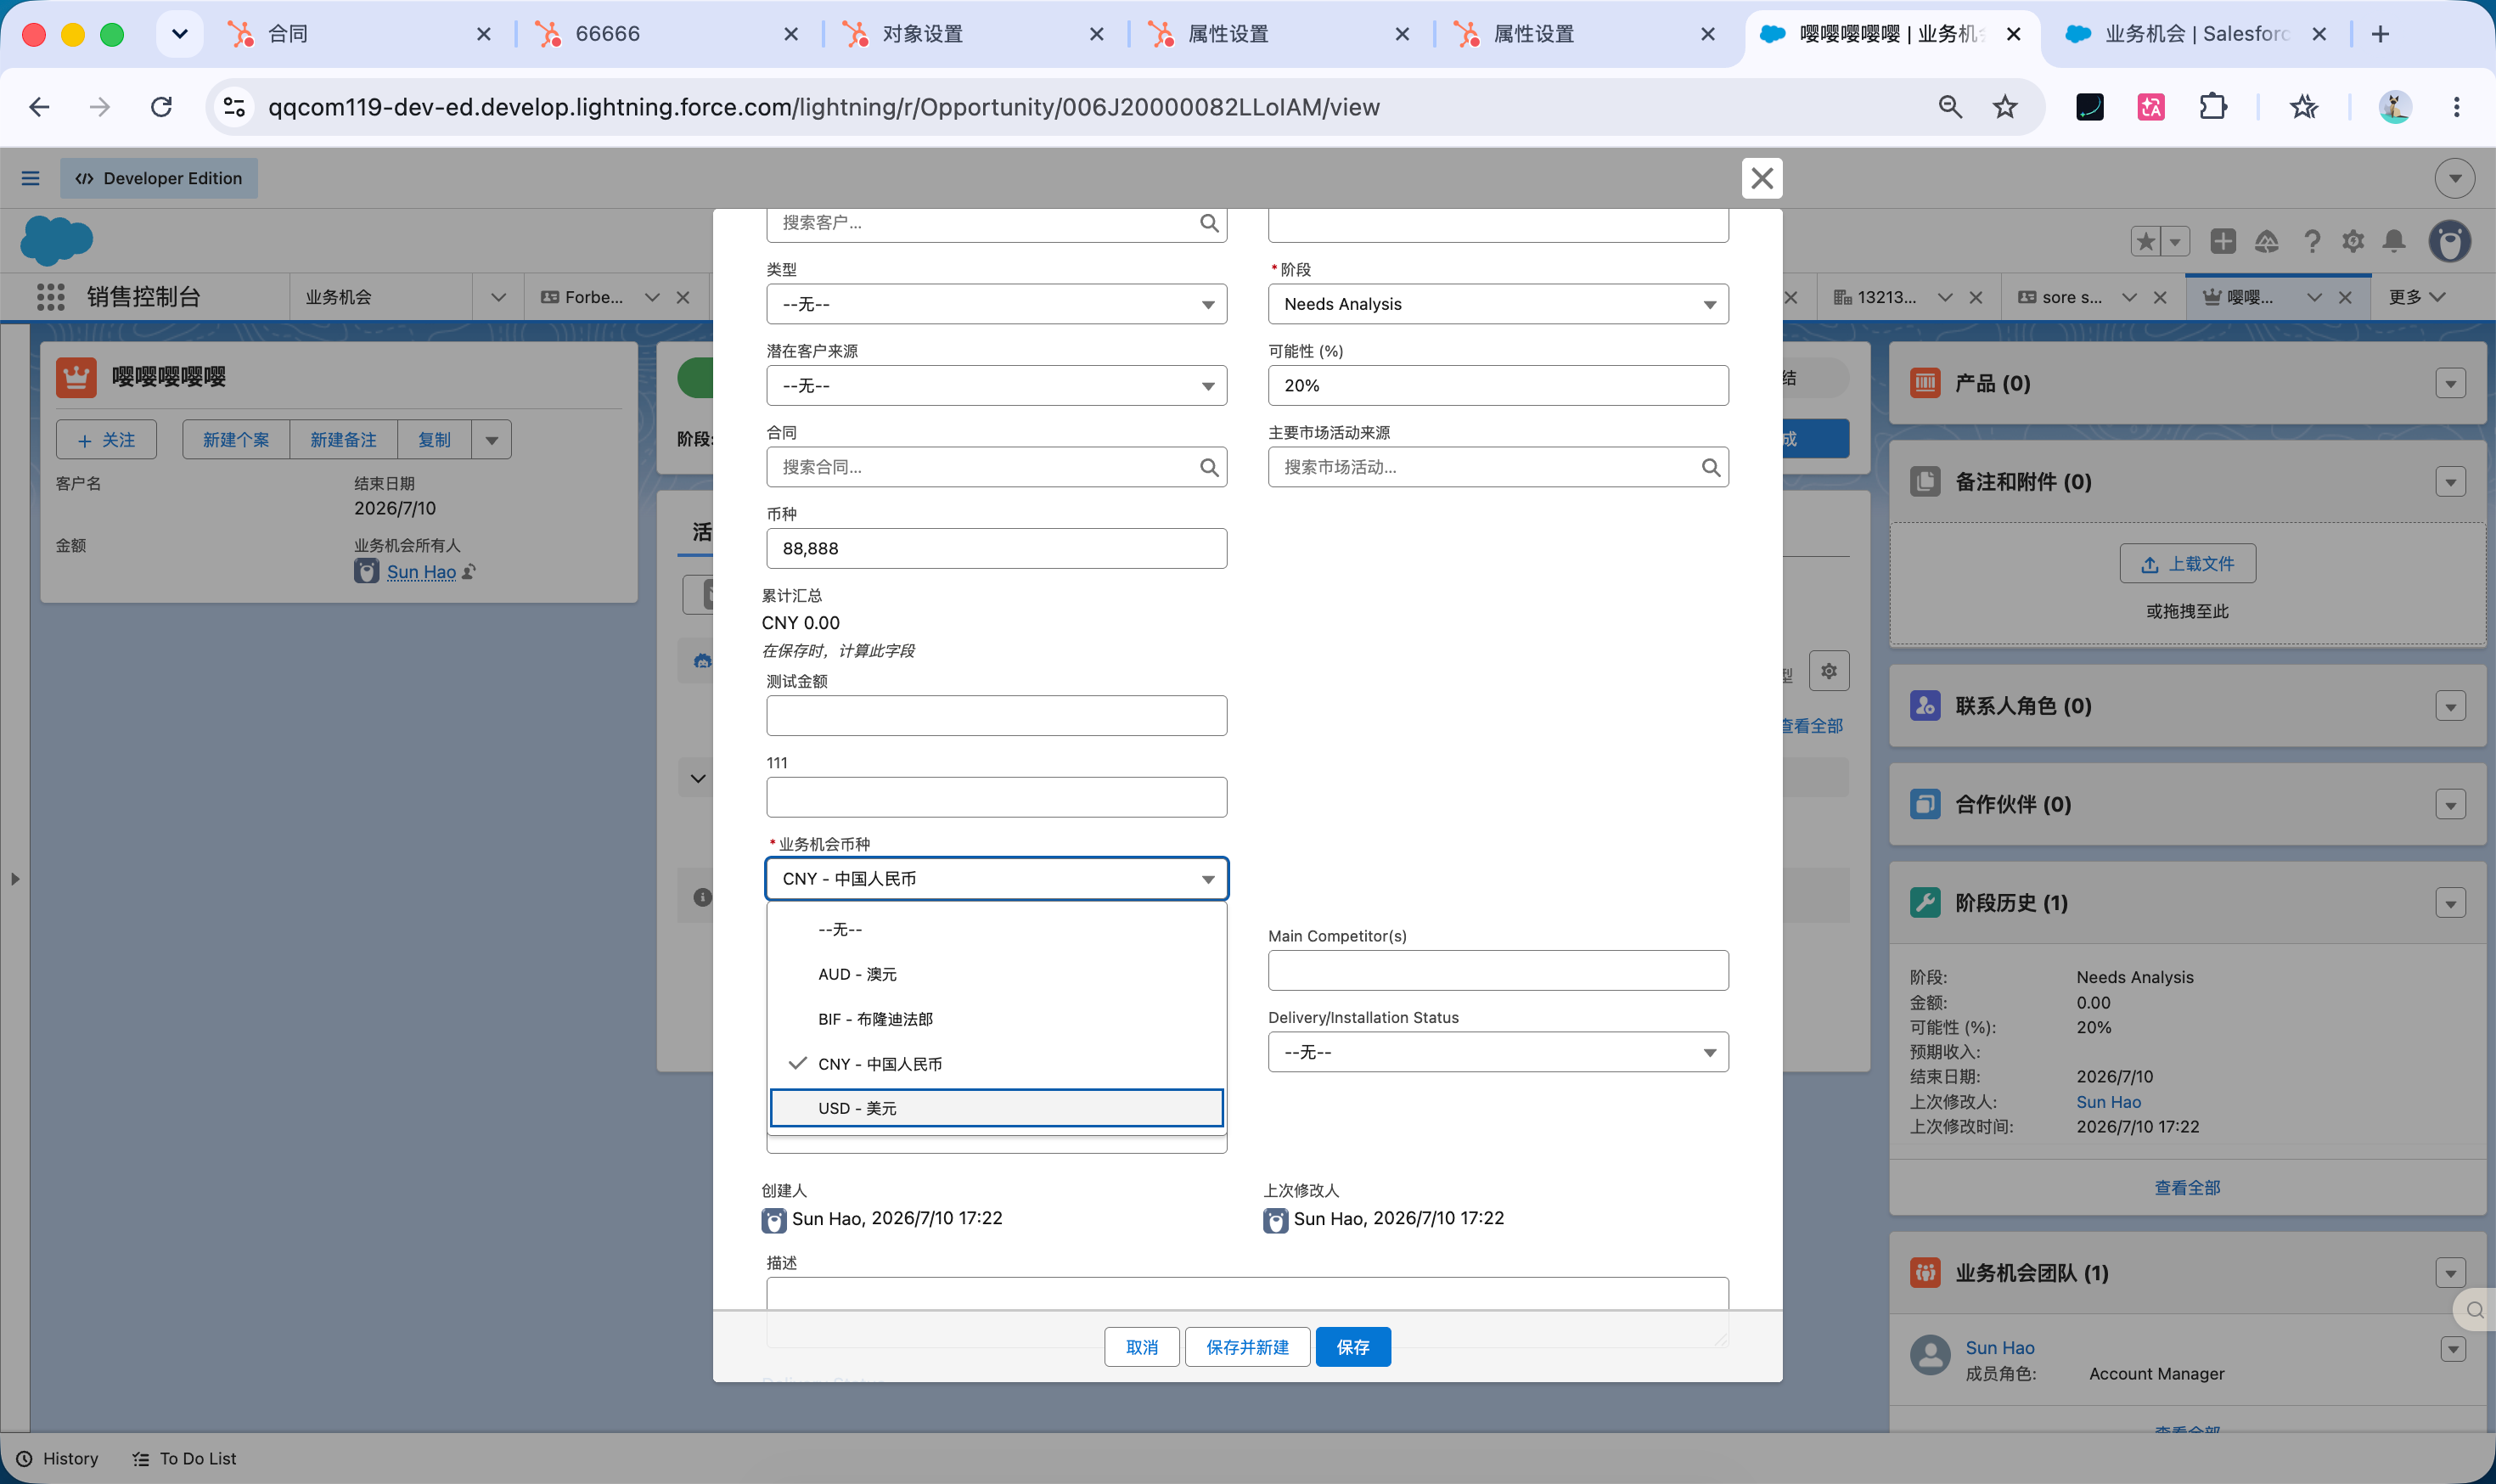Viewport: 2496px width, 1484px height.
Task: Open more actions dropdown beside 复制
Action: [x=491, y=440]
